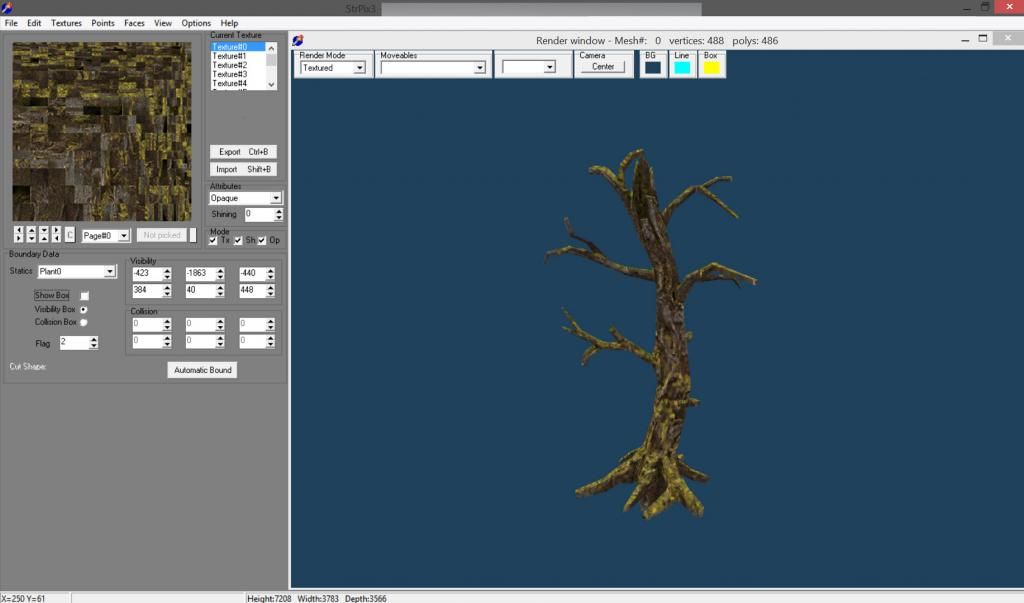This screenshot has height=603, width=1024.
Task: Select the Collision Box radio button
Action: tap(84, 322)
